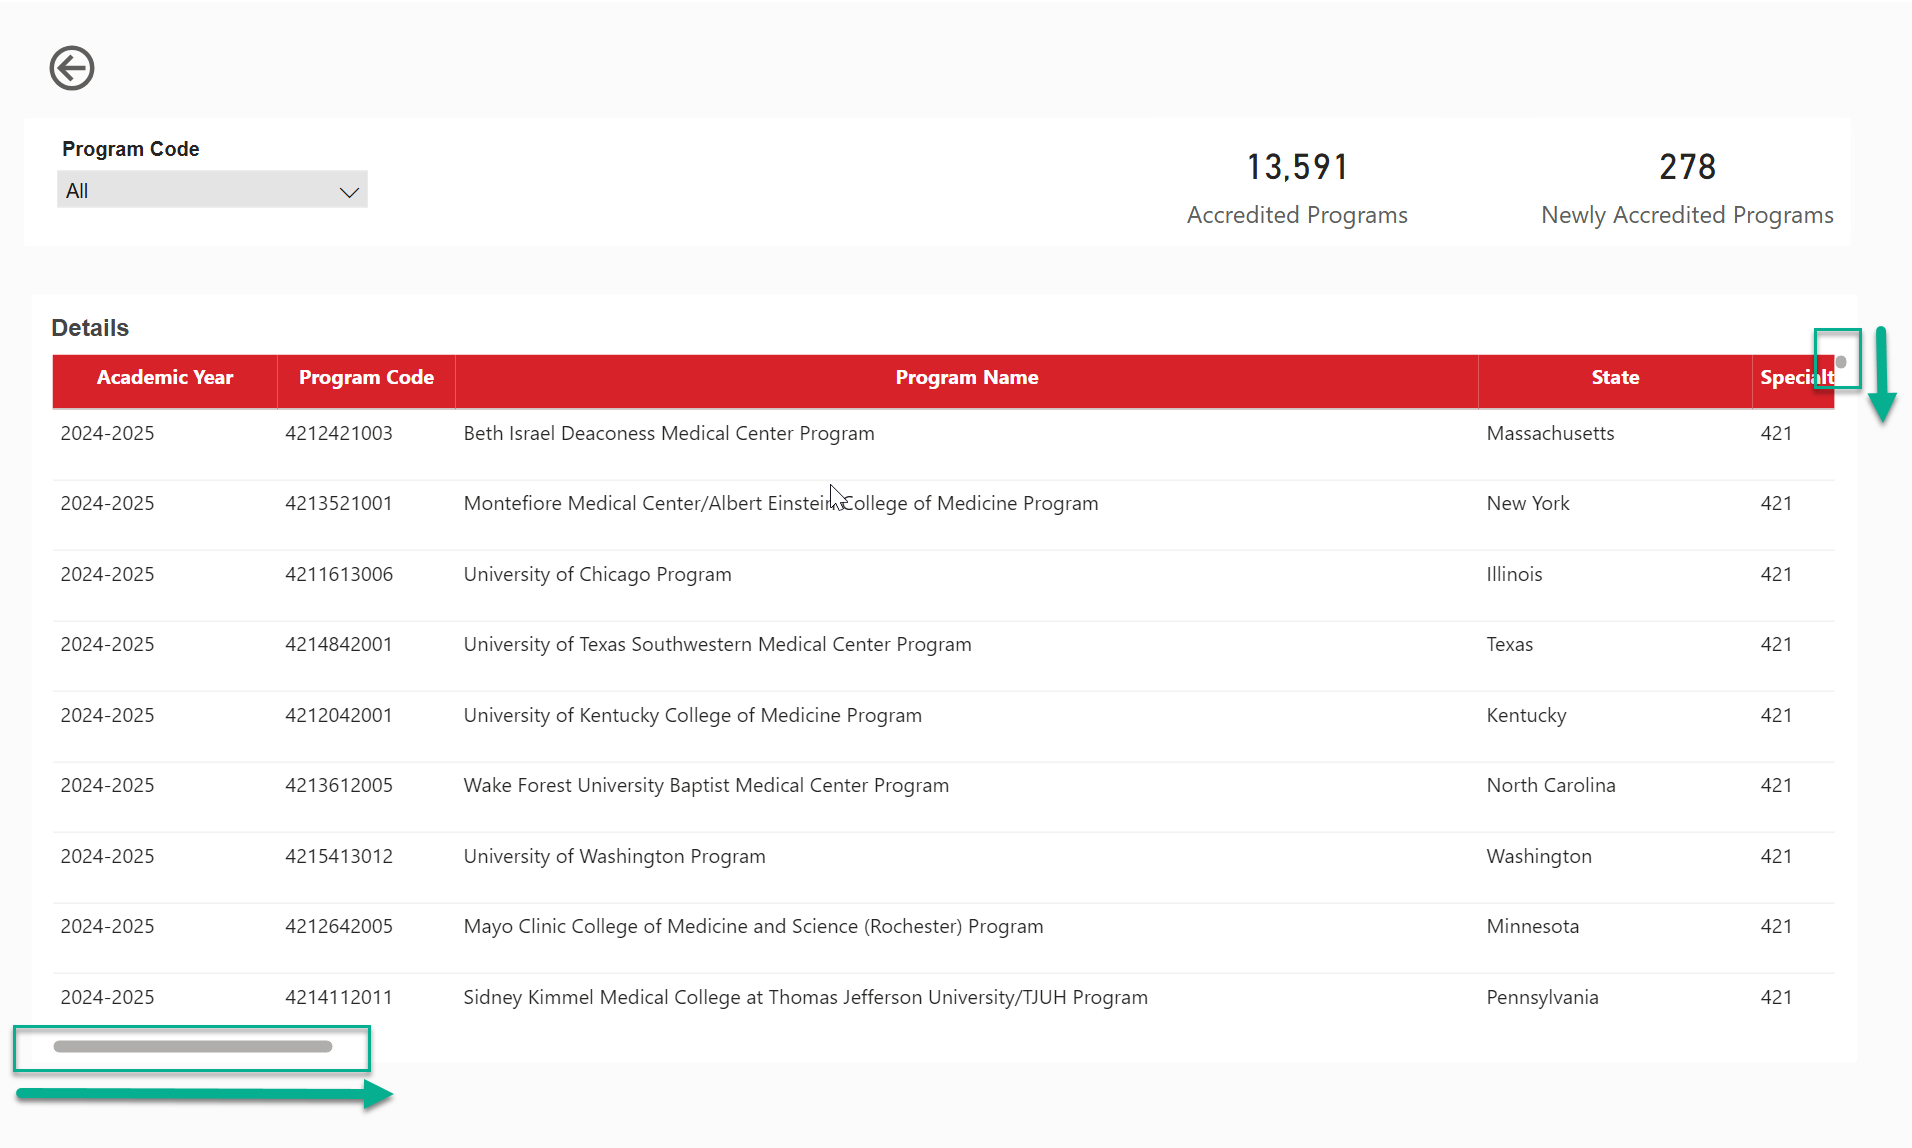Click the Massachusetts state cell
The width and height of the screenshot is (1912, 1148).
pos(1550,433)
